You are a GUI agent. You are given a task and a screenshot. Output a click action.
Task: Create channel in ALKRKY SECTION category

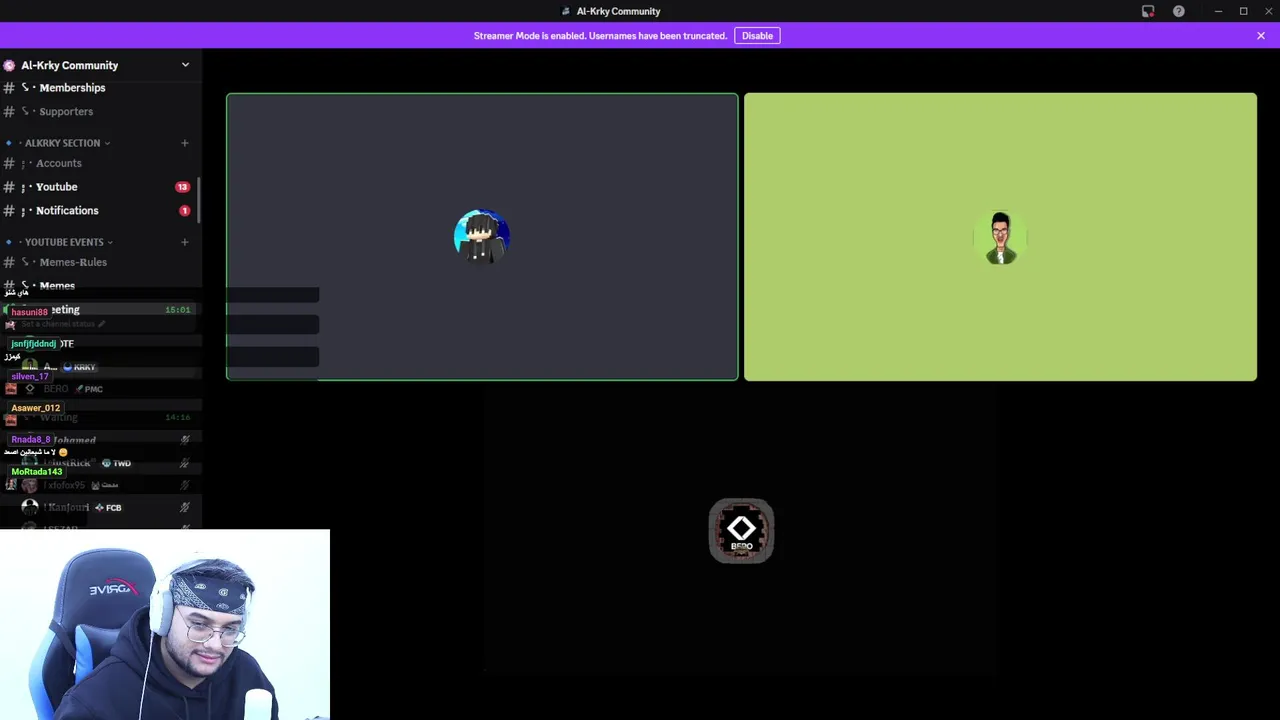tap(184, 143)
